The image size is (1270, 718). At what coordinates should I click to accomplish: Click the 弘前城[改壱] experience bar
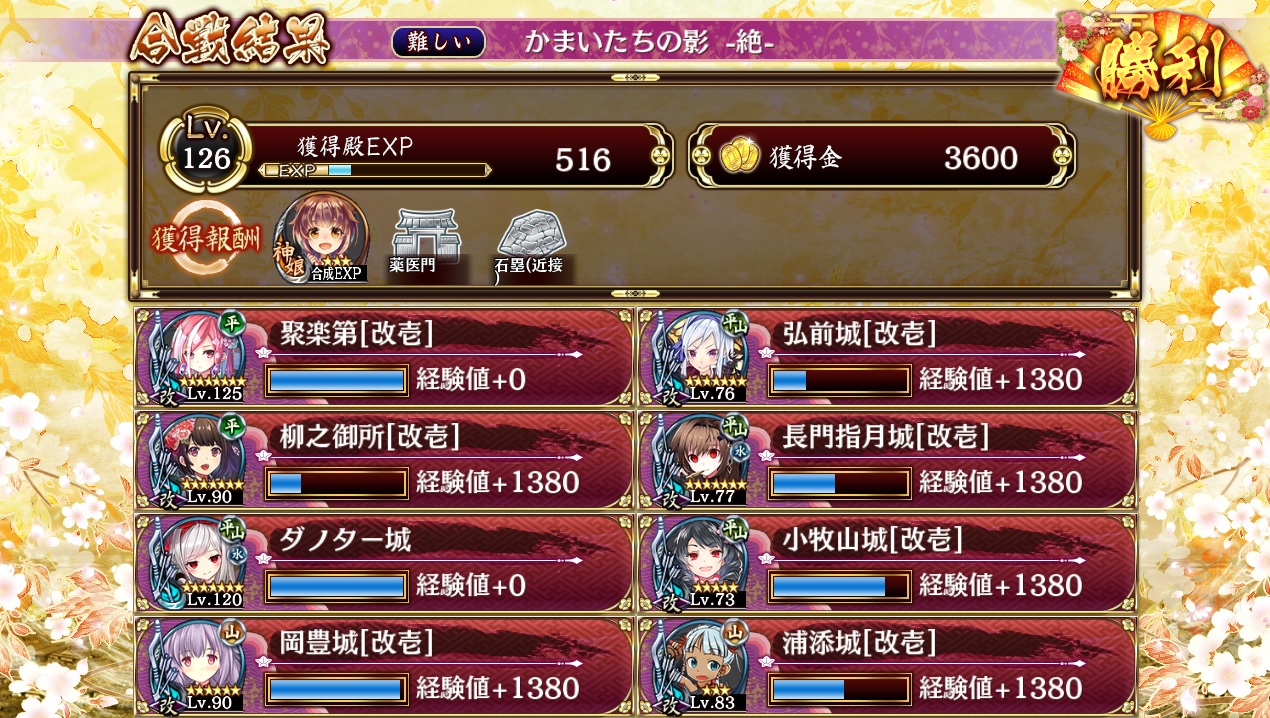[x=839, y=380]
